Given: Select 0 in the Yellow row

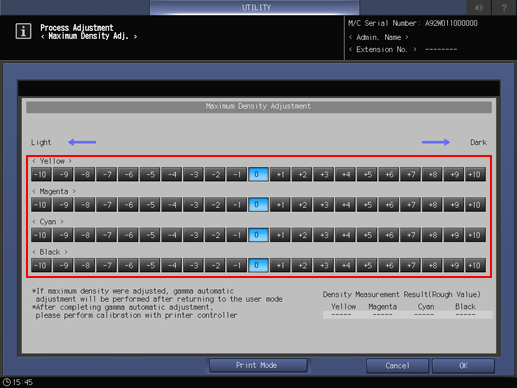Looking at the screenshot, I should (x=258, y=174).
